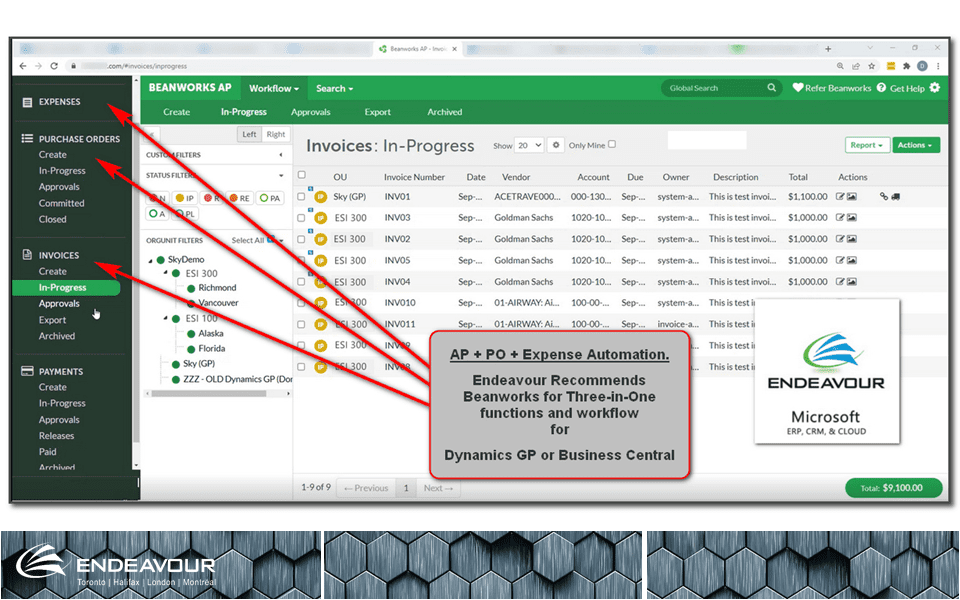
Task: Go back with the browser back arrow
Action: tap(23, 66)
